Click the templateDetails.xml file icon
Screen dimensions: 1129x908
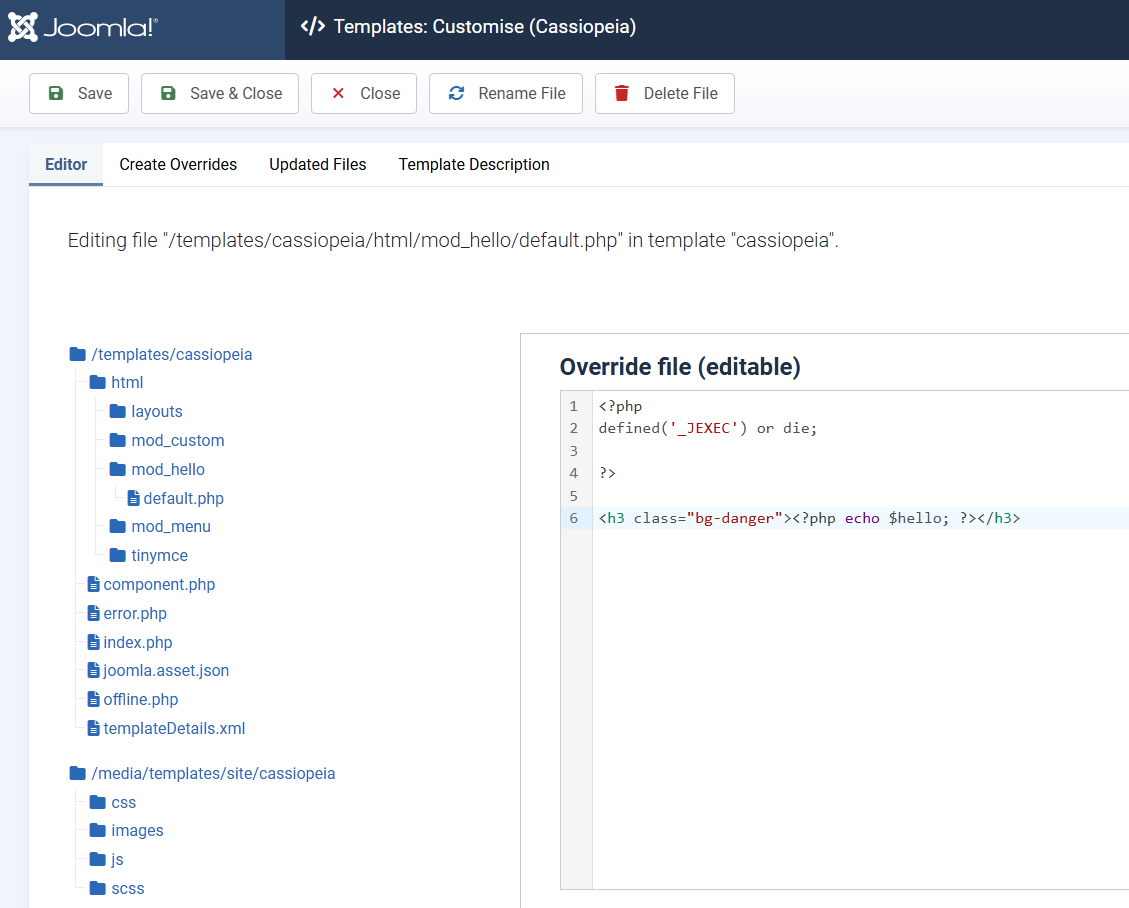click(x=94, y=728)
